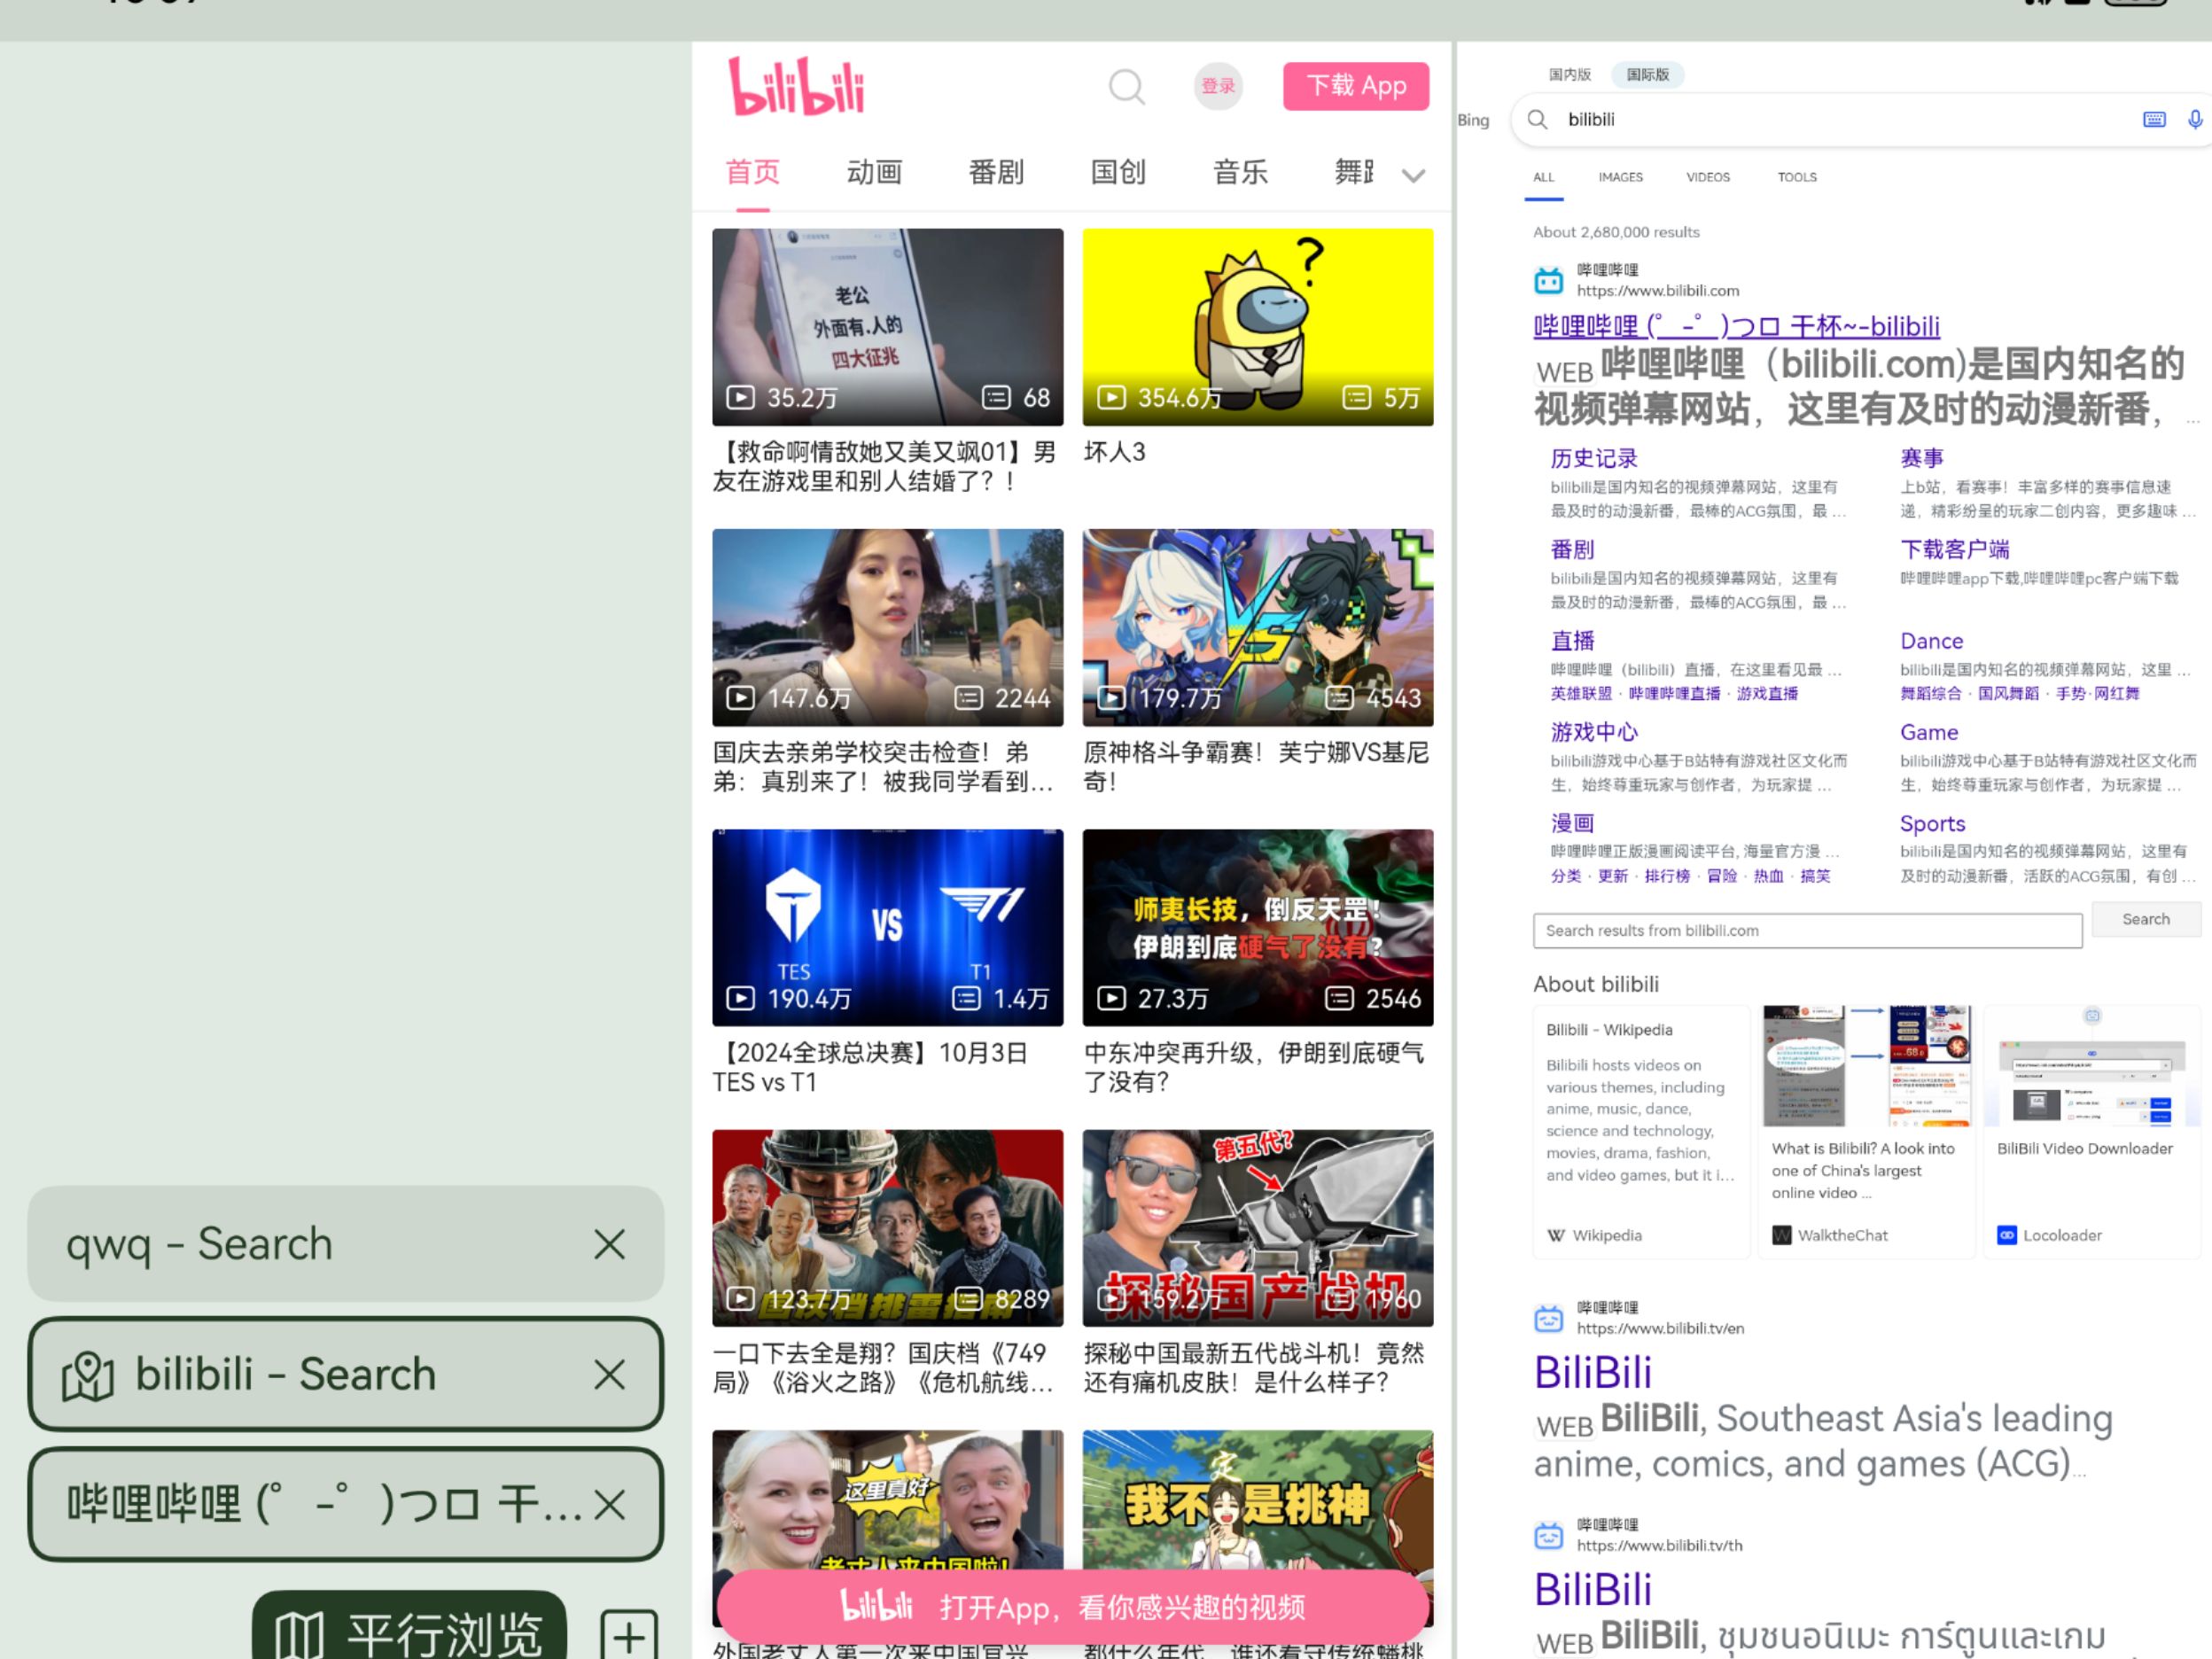Click the site Search button
The image size is (2212, 1659).
tap(2146, 919)
